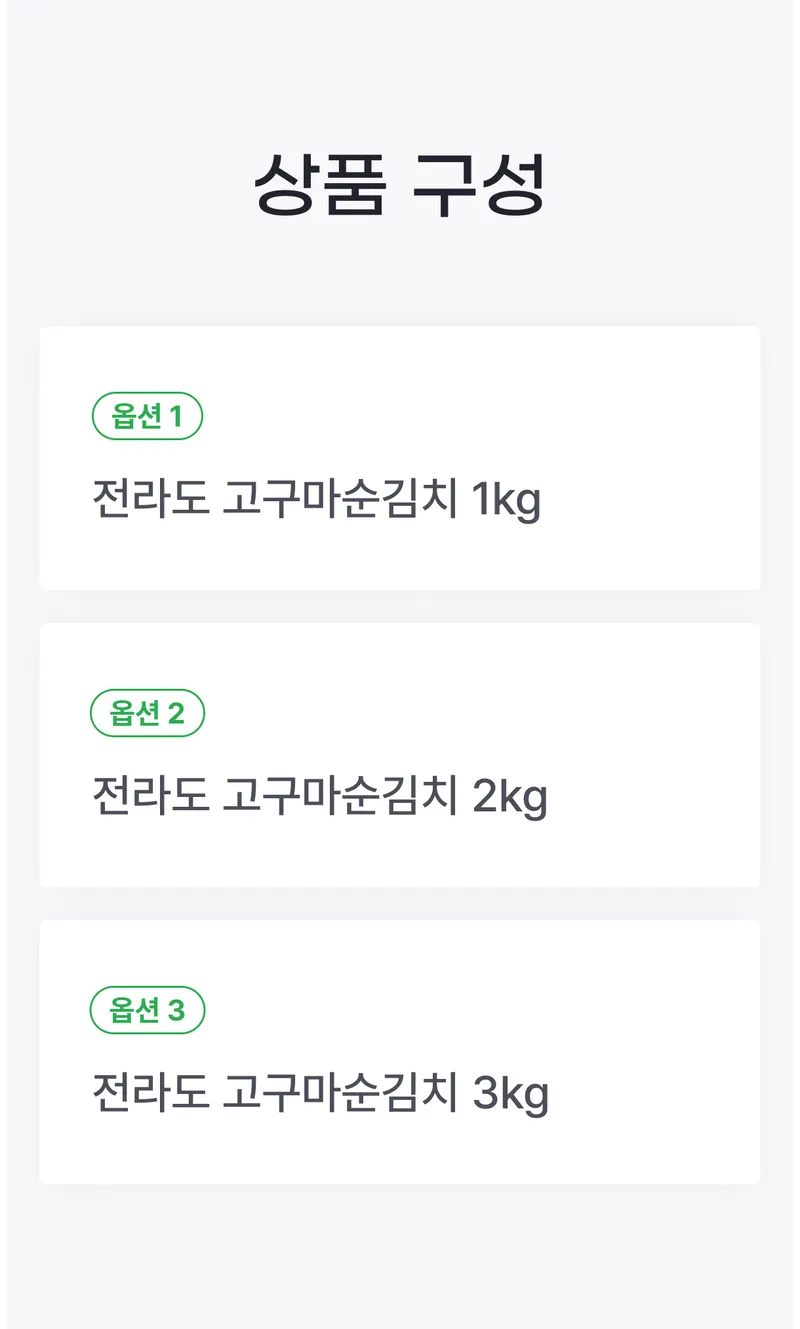Click the word "구성" in the heading
The height and width of the screenshot is (1329, 800).
click(x=478, y=186)
